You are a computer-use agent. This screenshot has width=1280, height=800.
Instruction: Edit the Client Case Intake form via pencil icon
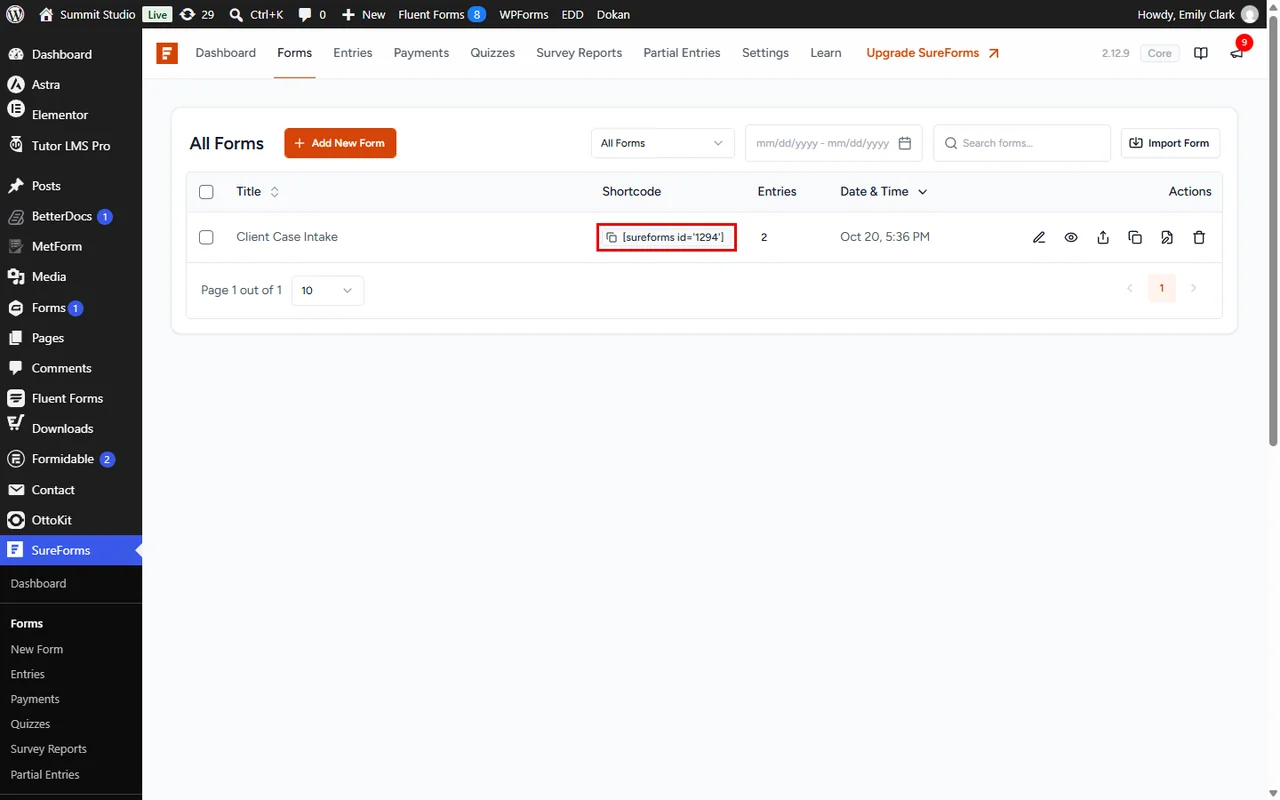pos(1039,237)
